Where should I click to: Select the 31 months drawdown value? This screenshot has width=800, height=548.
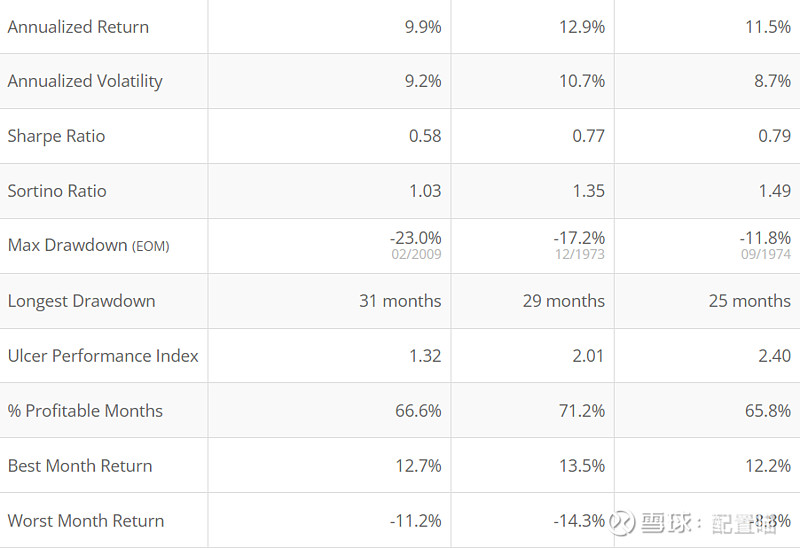pos(400,301)
